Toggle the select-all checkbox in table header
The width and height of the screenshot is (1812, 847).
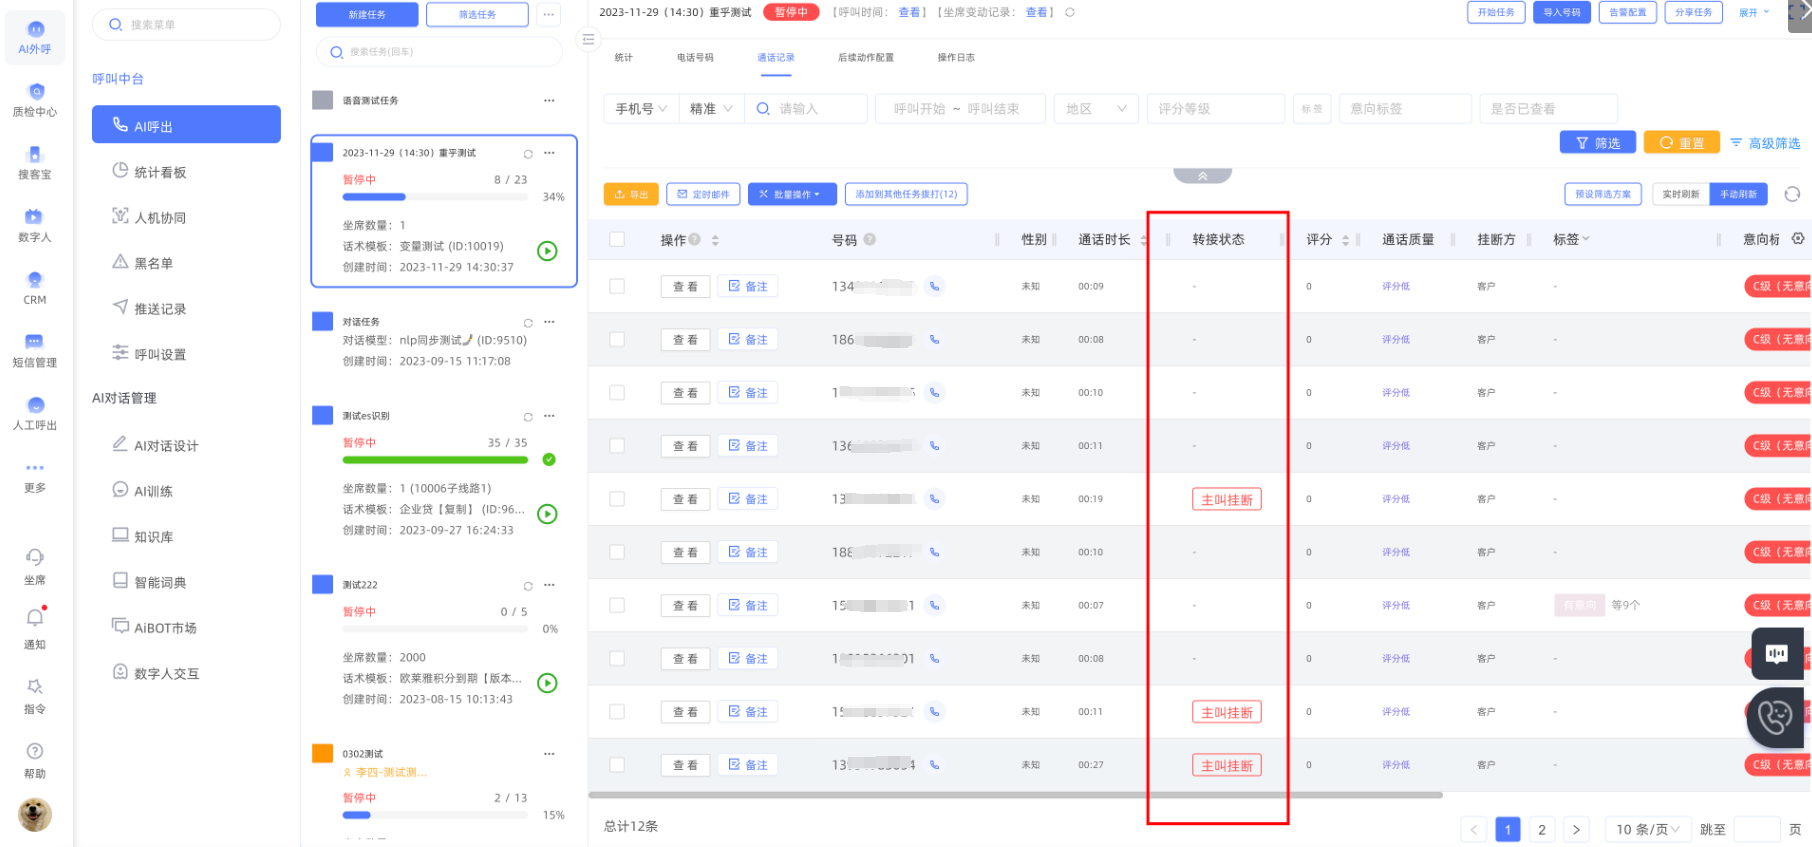point(617,240)
